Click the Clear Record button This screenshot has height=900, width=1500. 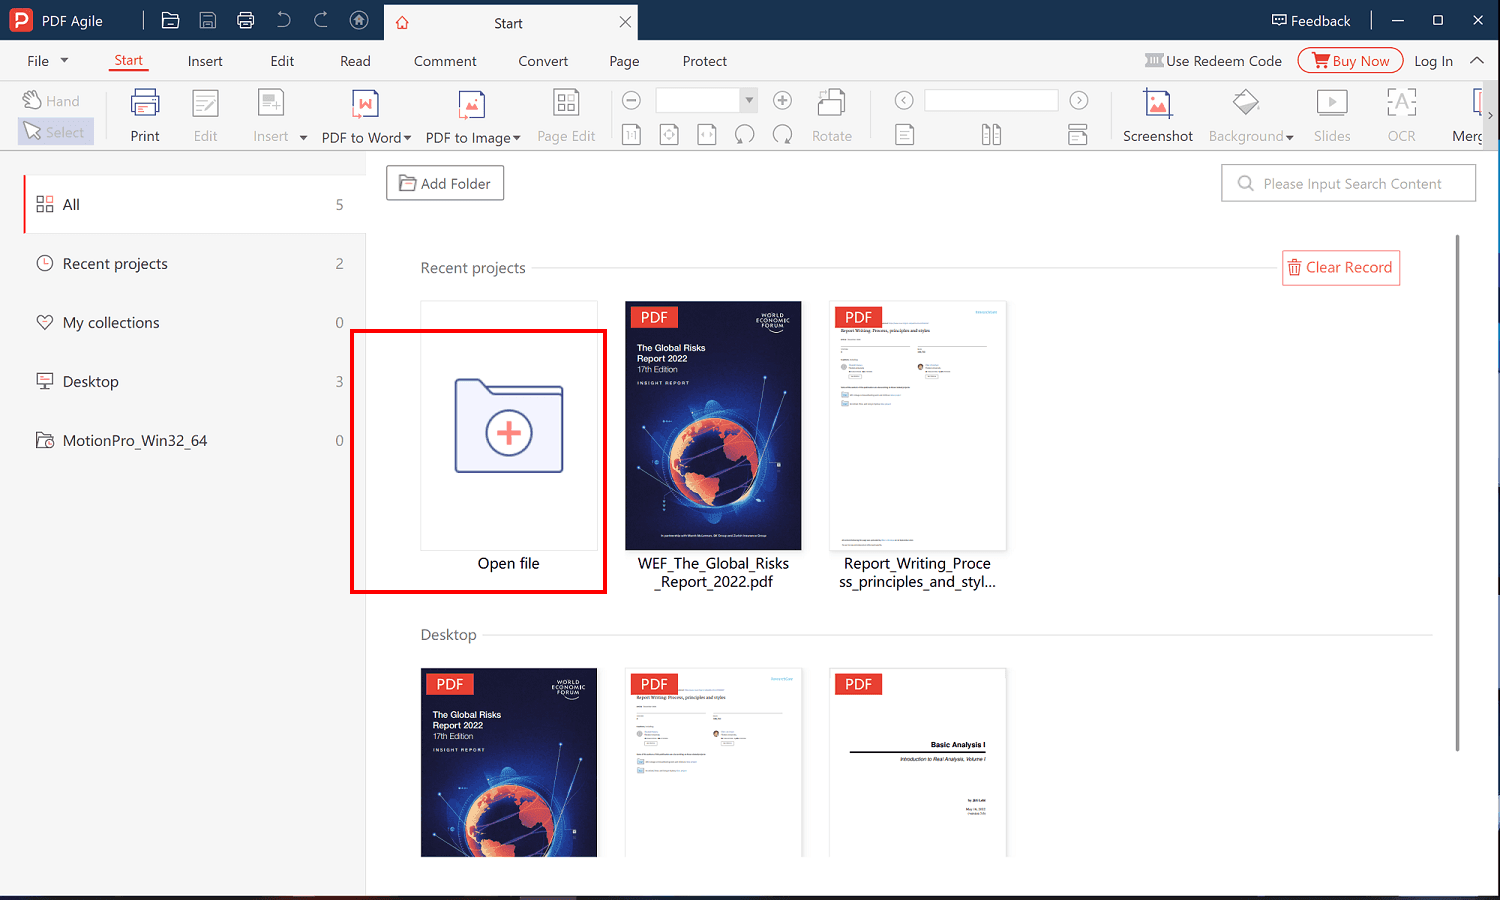[1341, 268]
